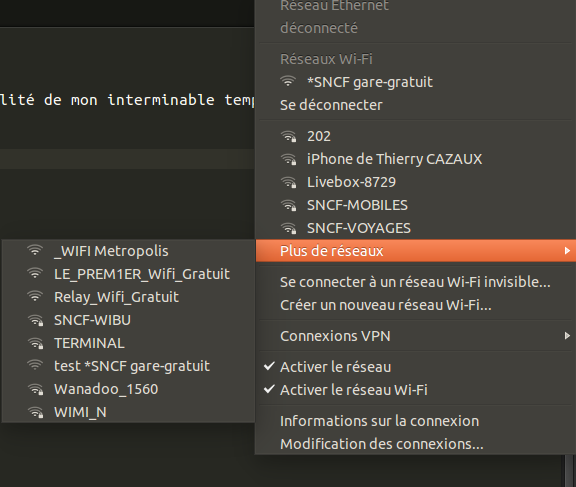Screen dimensions: 576x487
Task: Click Se déconnecter
Action: coord(331,105)
